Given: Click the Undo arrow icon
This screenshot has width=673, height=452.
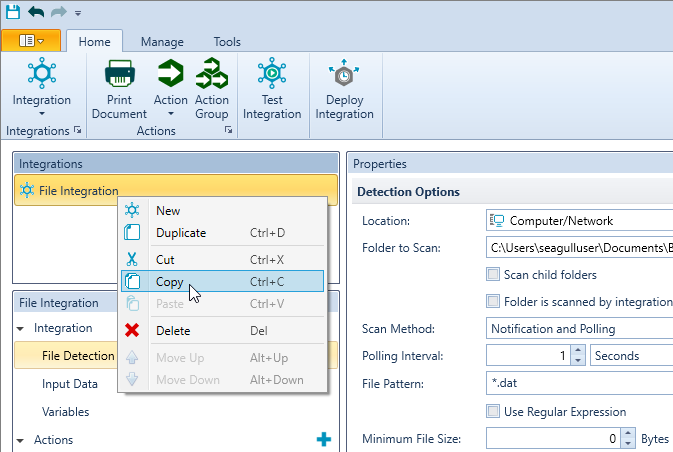Looking at the screenshot, I should point(36,12).
